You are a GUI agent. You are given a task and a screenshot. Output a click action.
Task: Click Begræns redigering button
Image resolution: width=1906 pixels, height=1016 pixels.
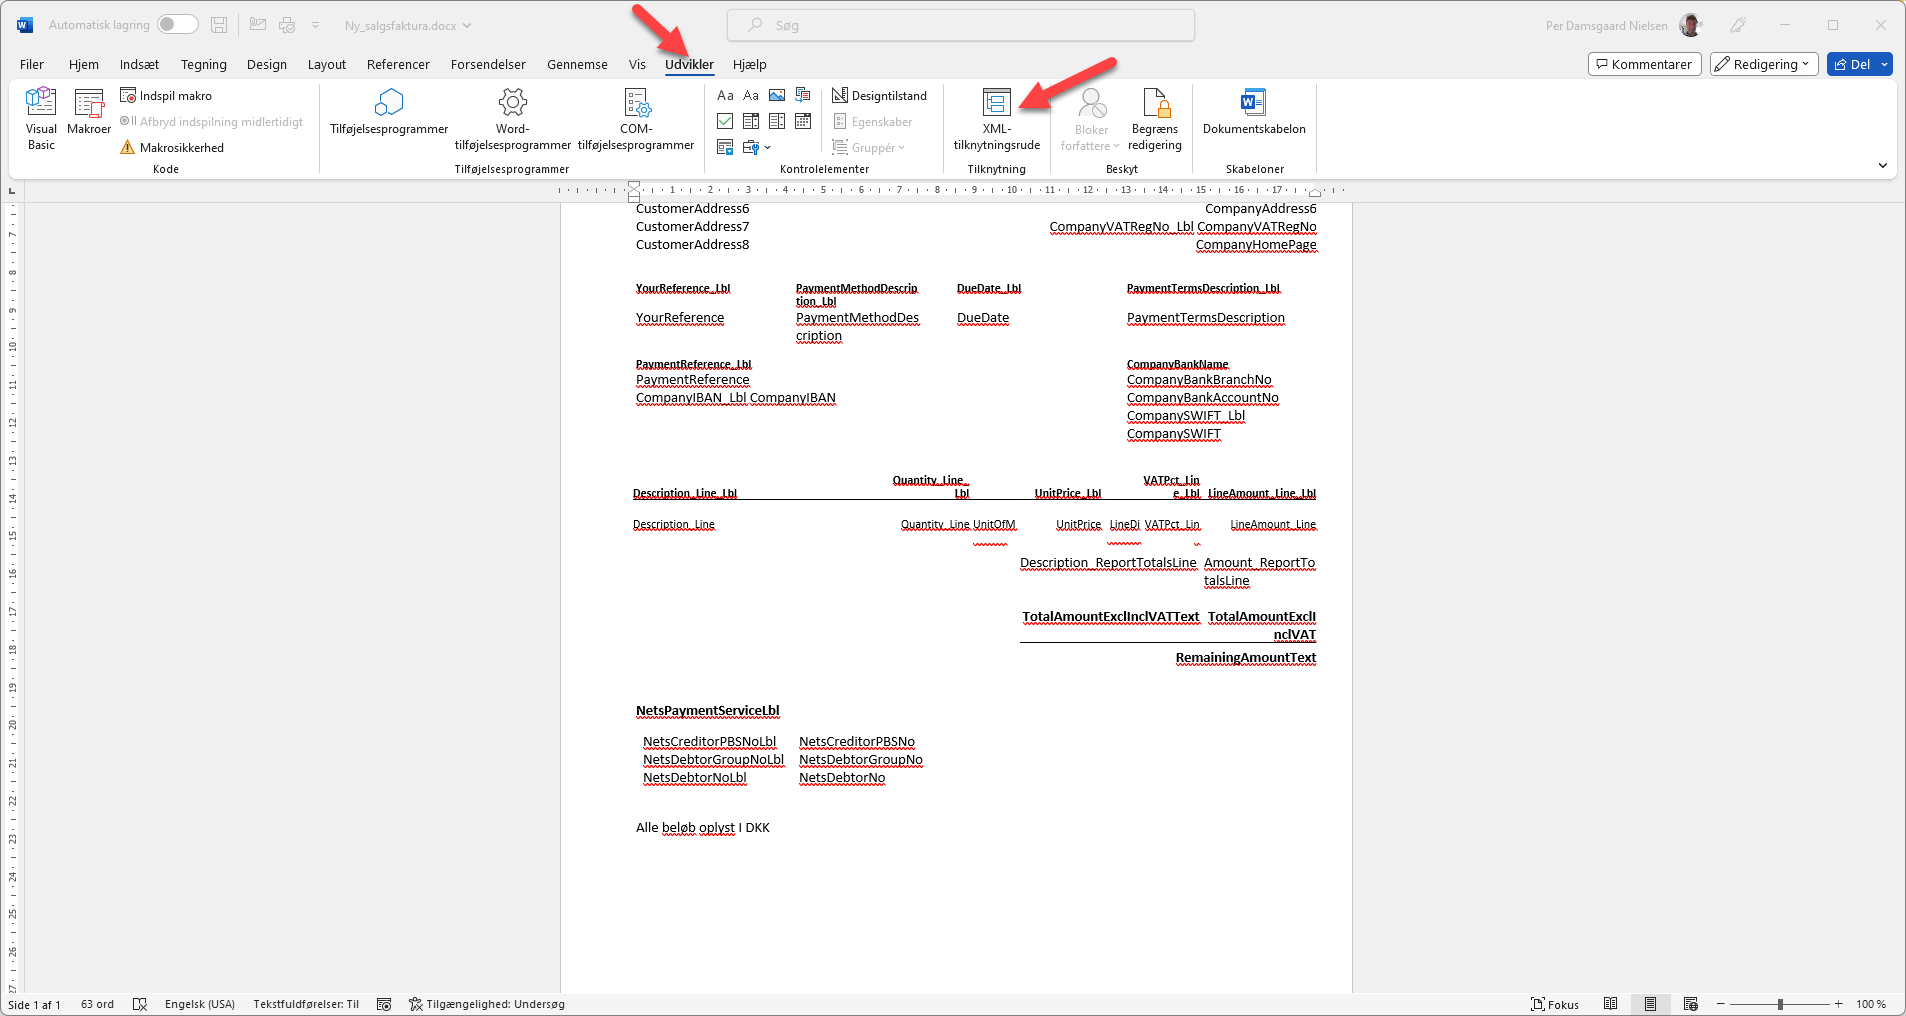[1155, 119]
